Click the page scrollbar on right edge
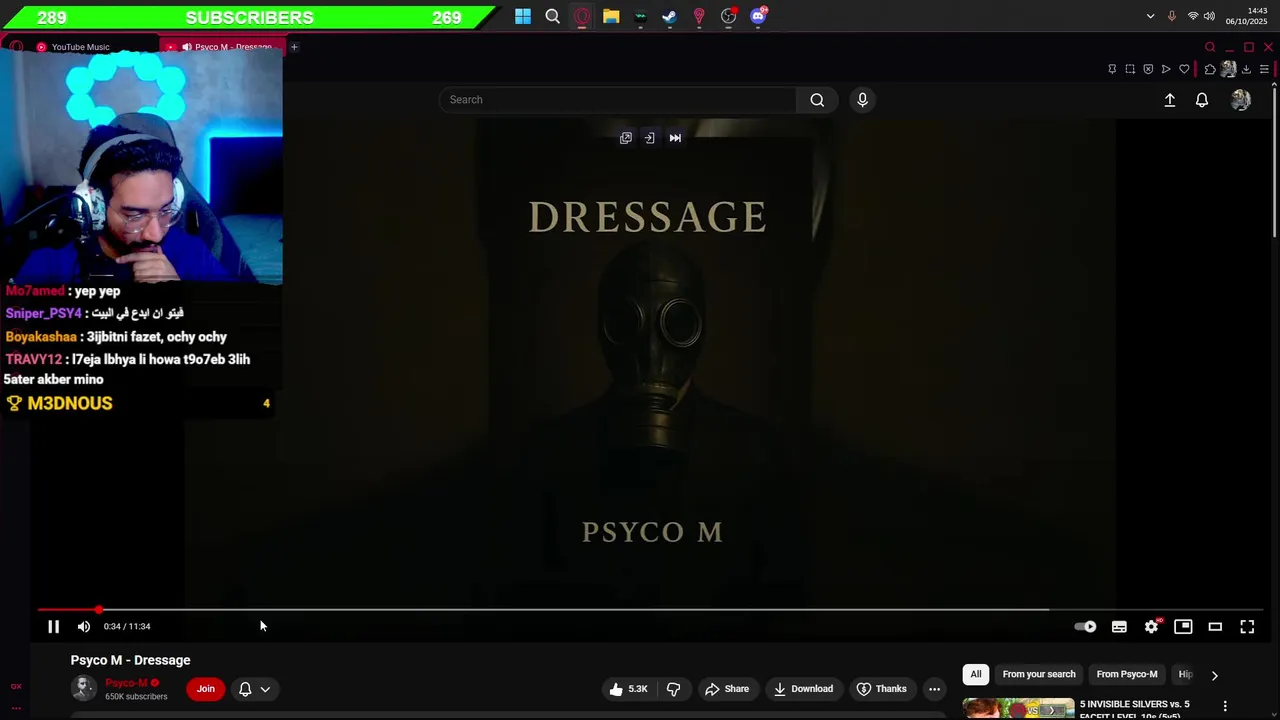 click(x=1275, y=162)
